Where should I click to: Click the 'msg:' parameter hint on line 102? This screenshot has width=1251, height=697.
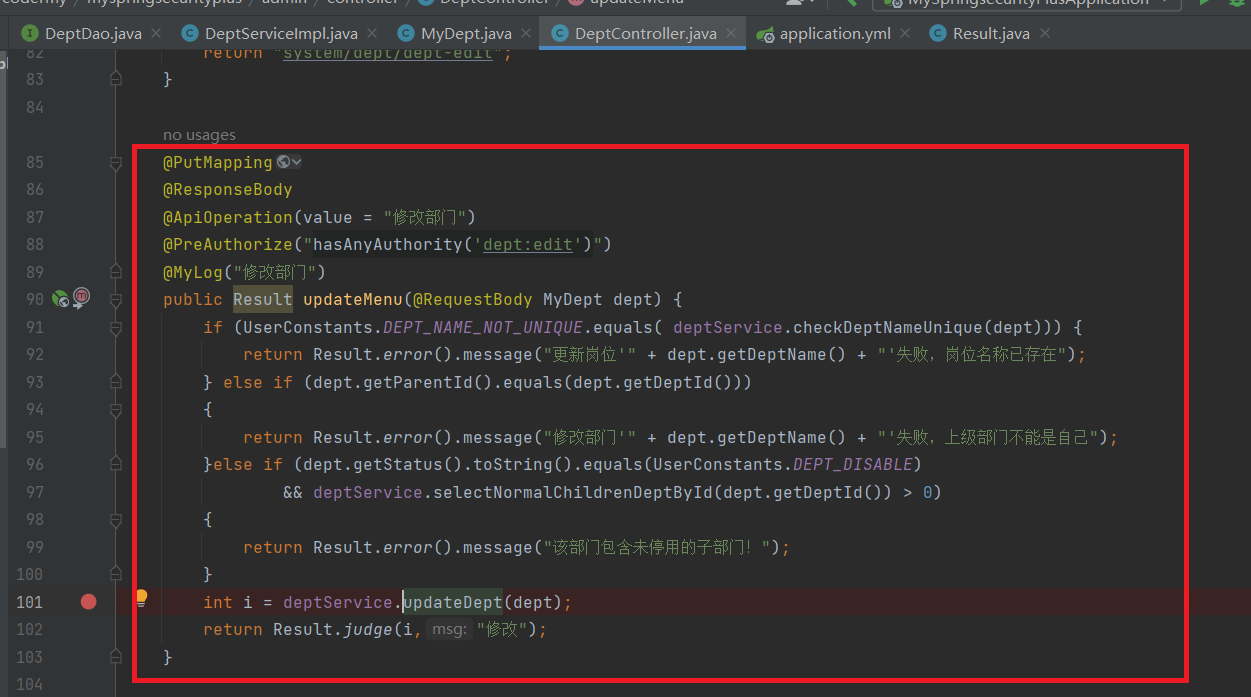[448, 629]
